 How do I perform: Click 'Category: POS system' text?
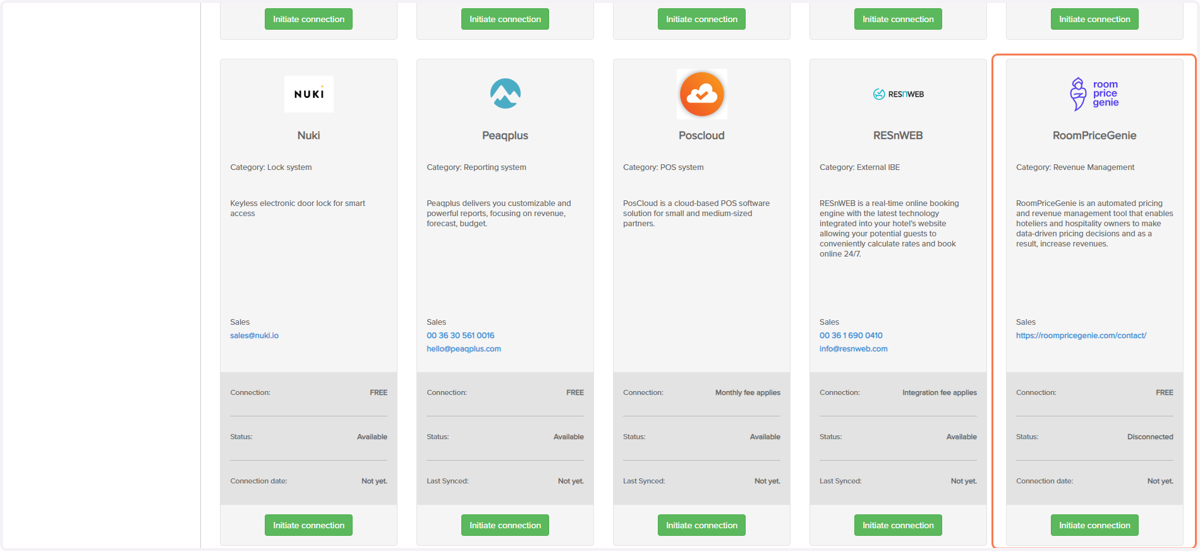663,167
